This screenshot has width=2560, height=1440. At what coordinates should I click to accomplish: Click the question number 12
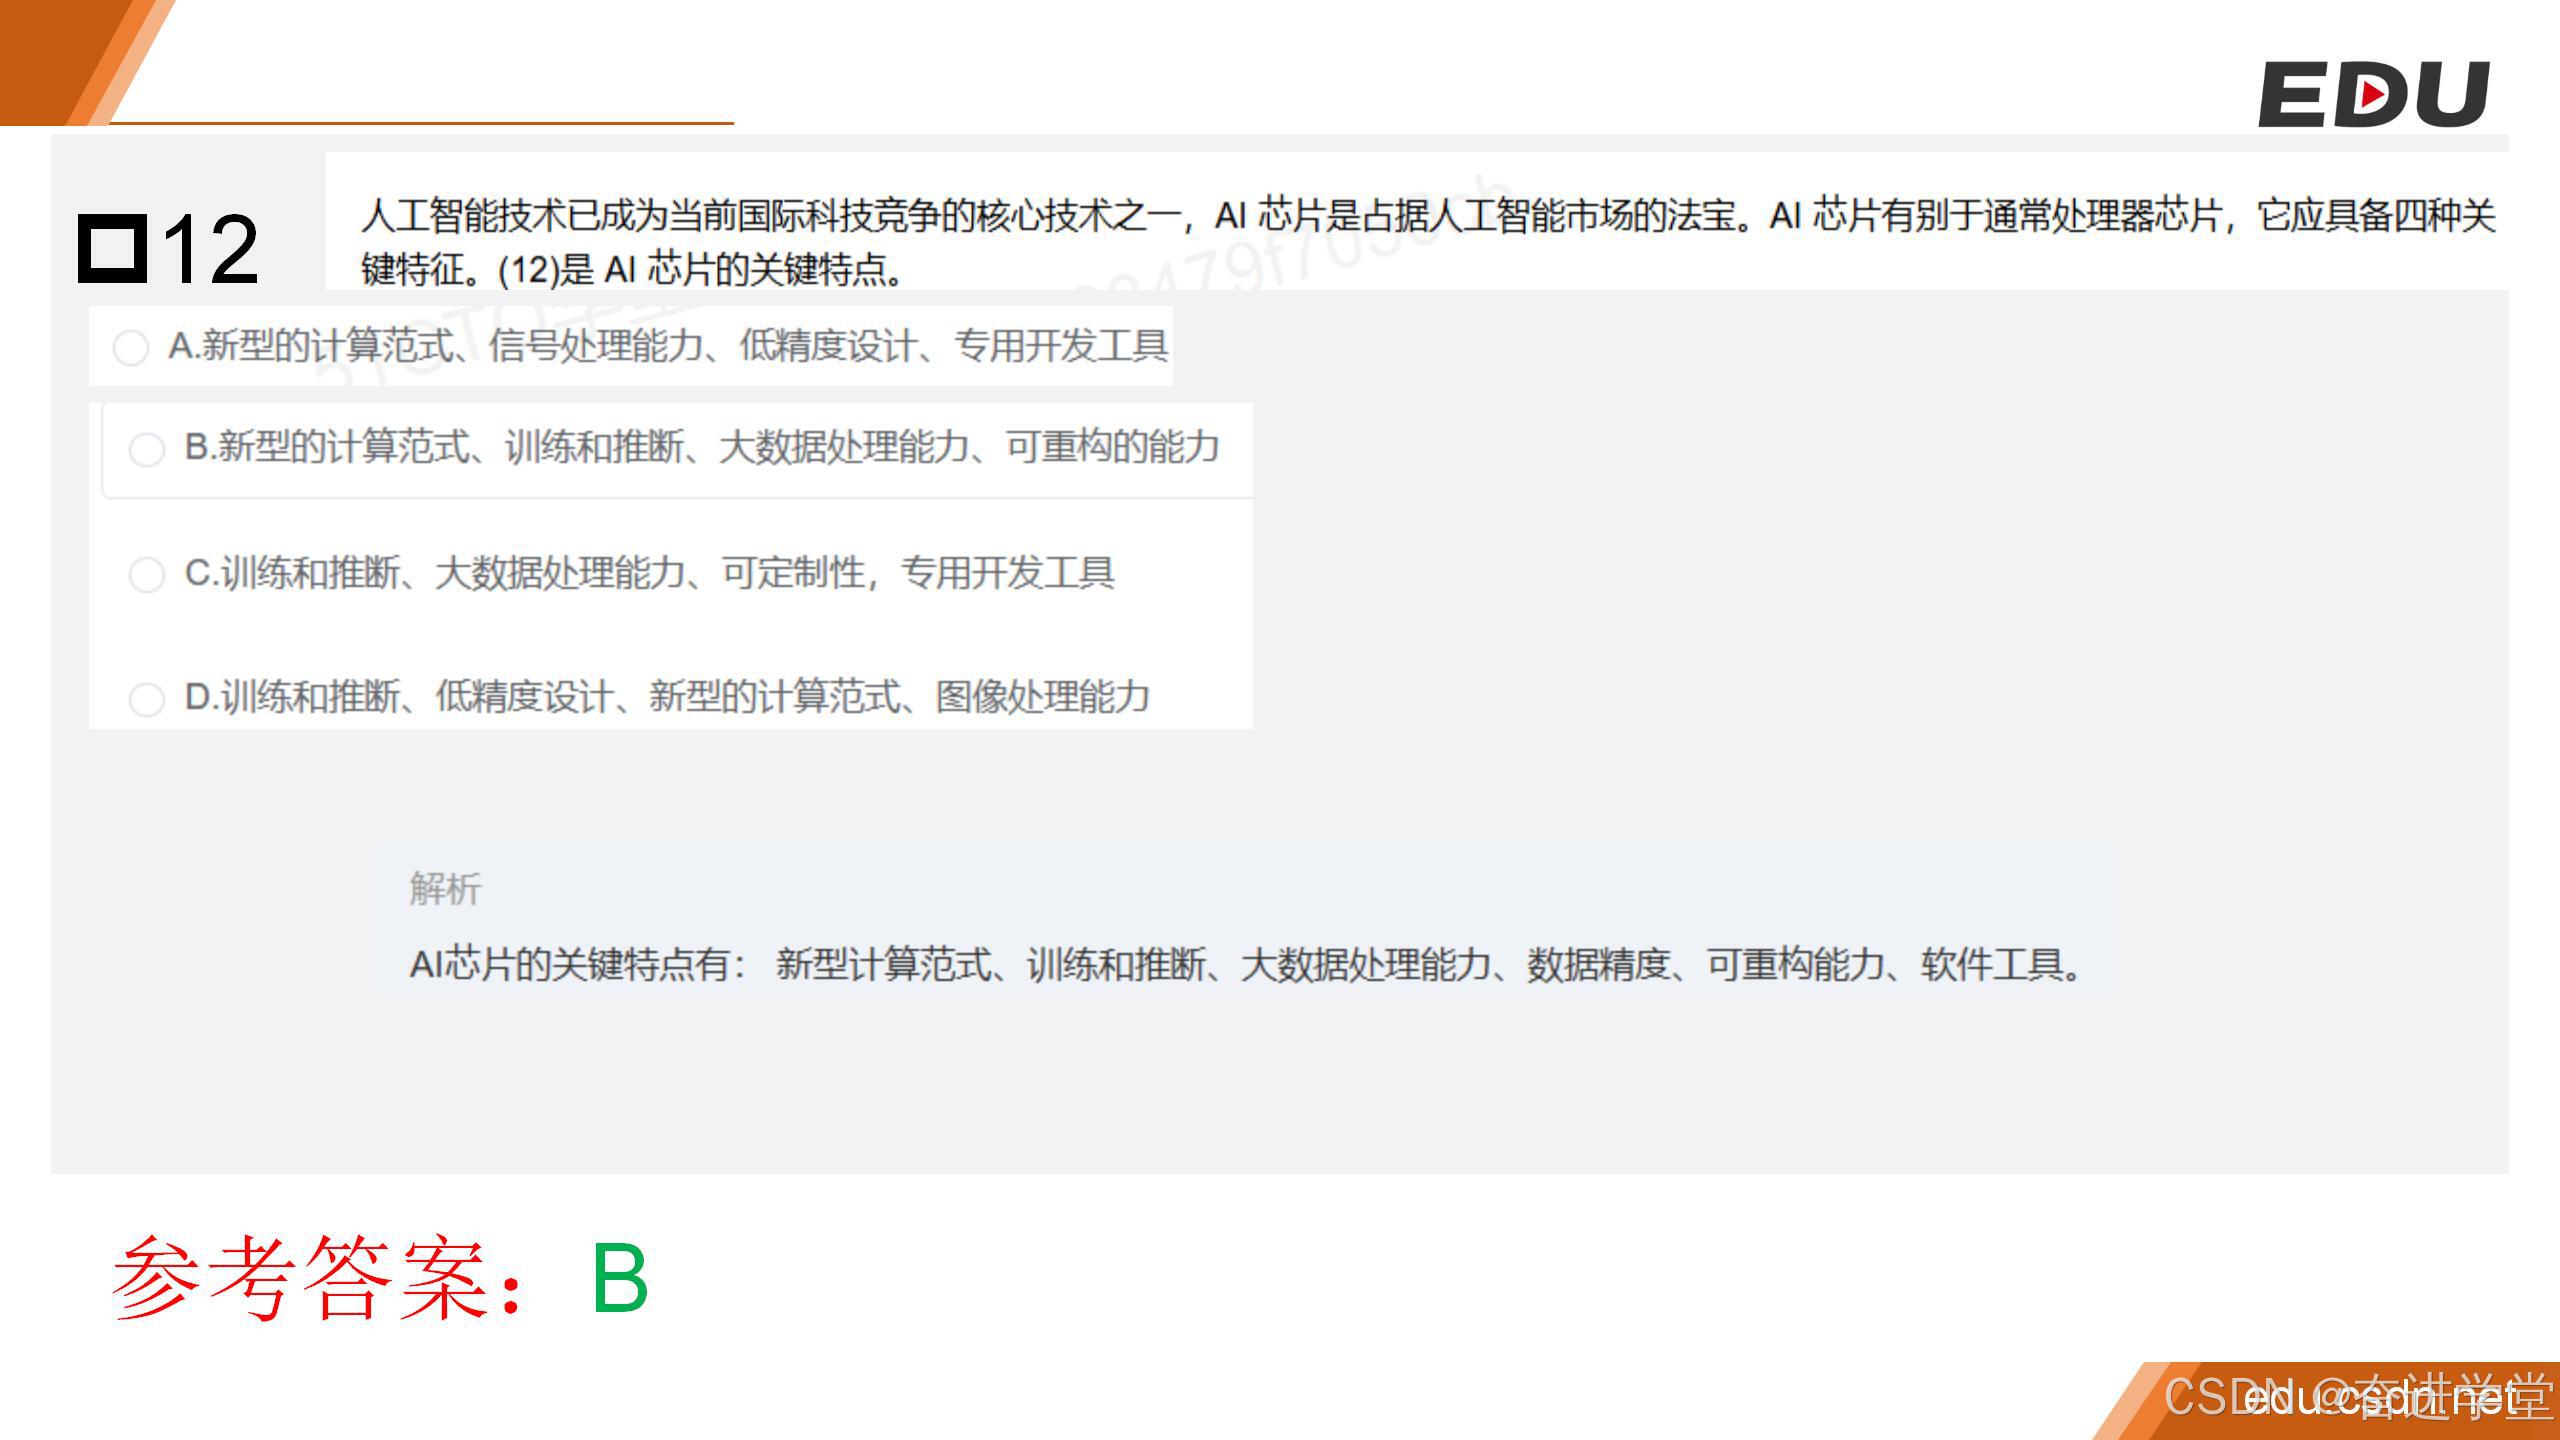210,249
